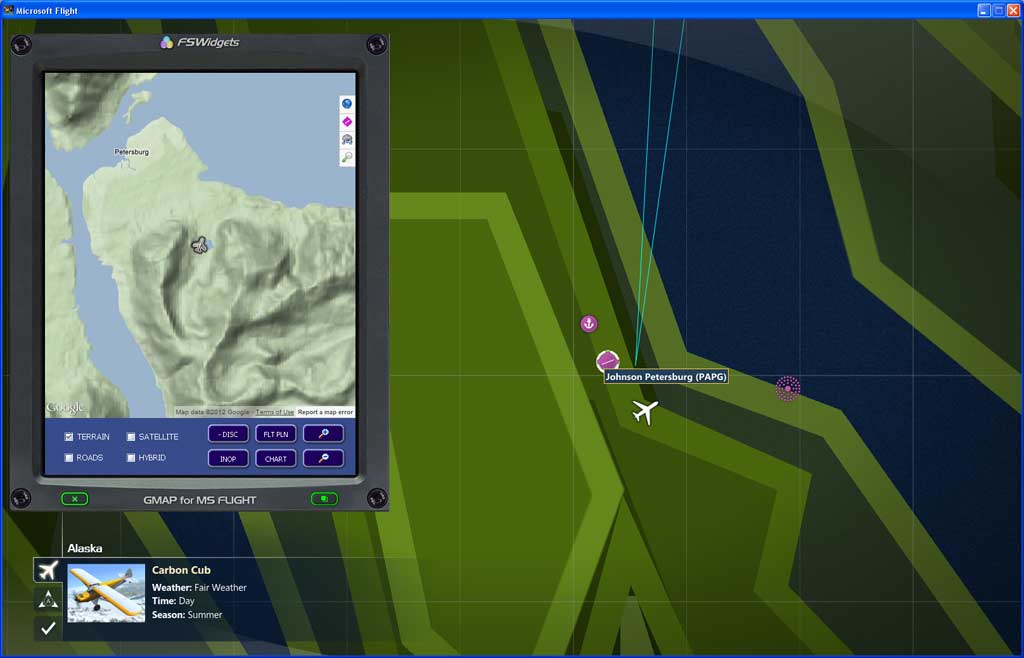
Task: Click the magnifier button beside FLT PLN
Action: (x=323, y=433)
